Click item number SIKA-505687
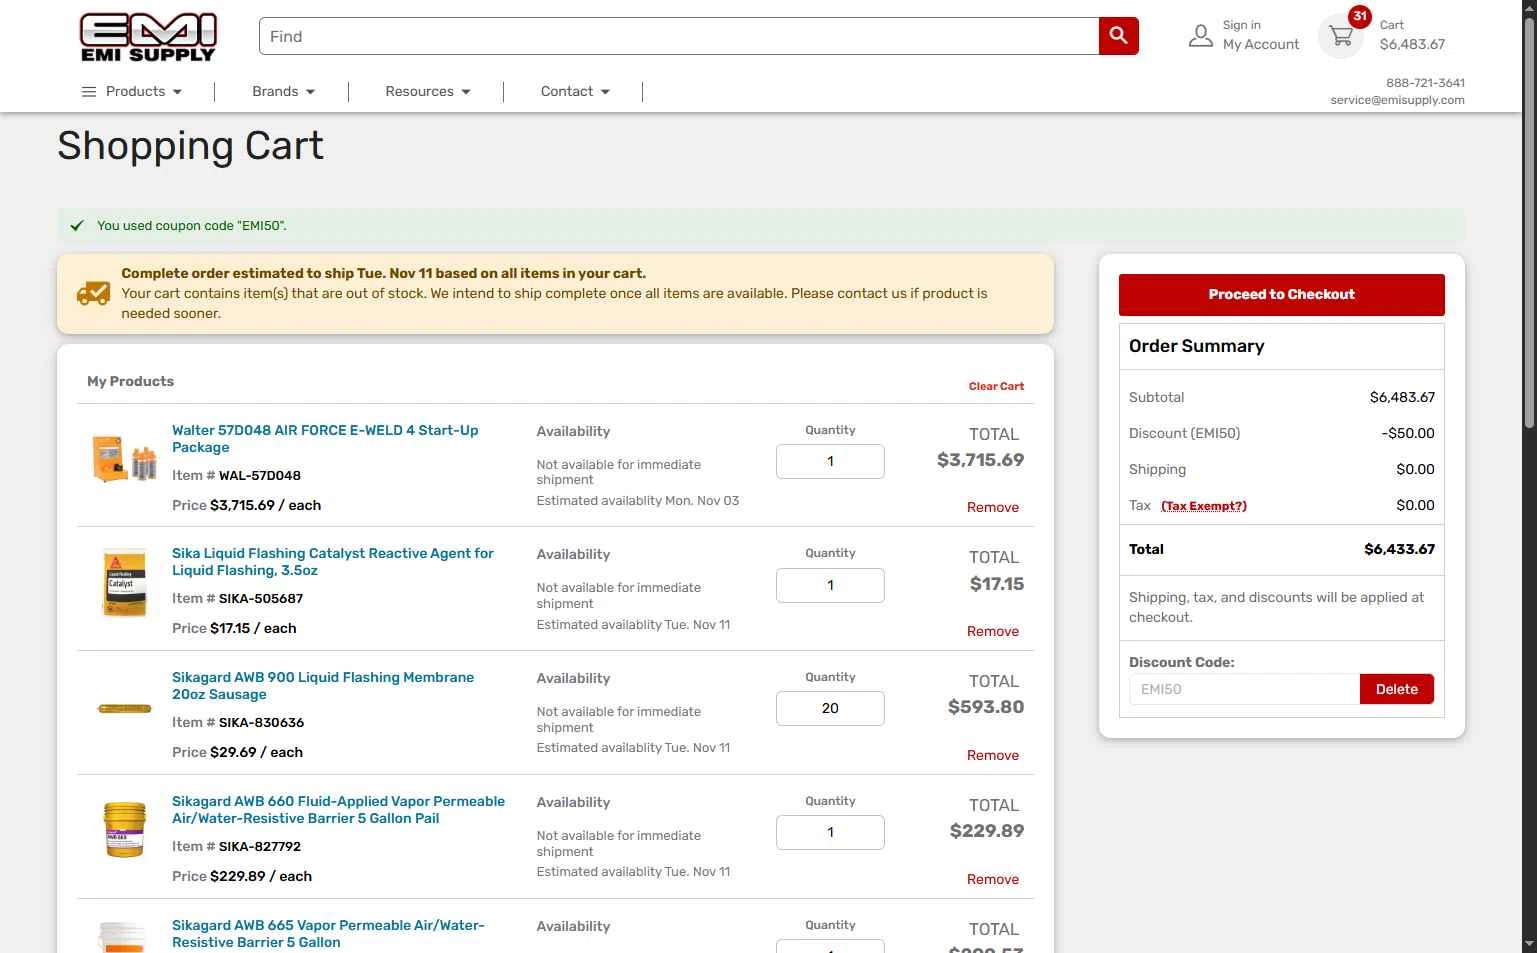Viewport: 1537px width, 953px height. (x=261, y=599)
